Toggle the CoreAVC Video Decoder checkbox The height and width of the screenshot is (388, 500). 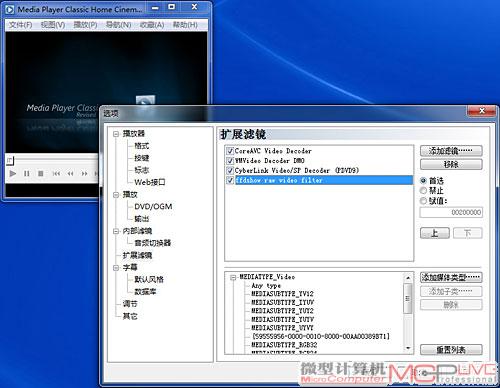(230, 151)
